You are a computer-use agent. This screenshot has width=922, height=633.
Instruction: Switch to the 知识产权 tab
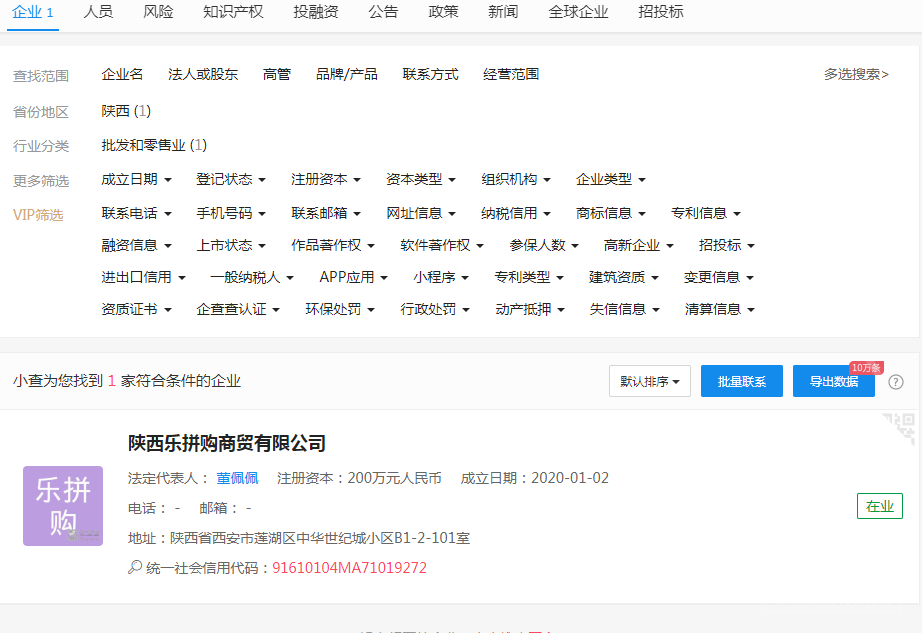point(233,12)
